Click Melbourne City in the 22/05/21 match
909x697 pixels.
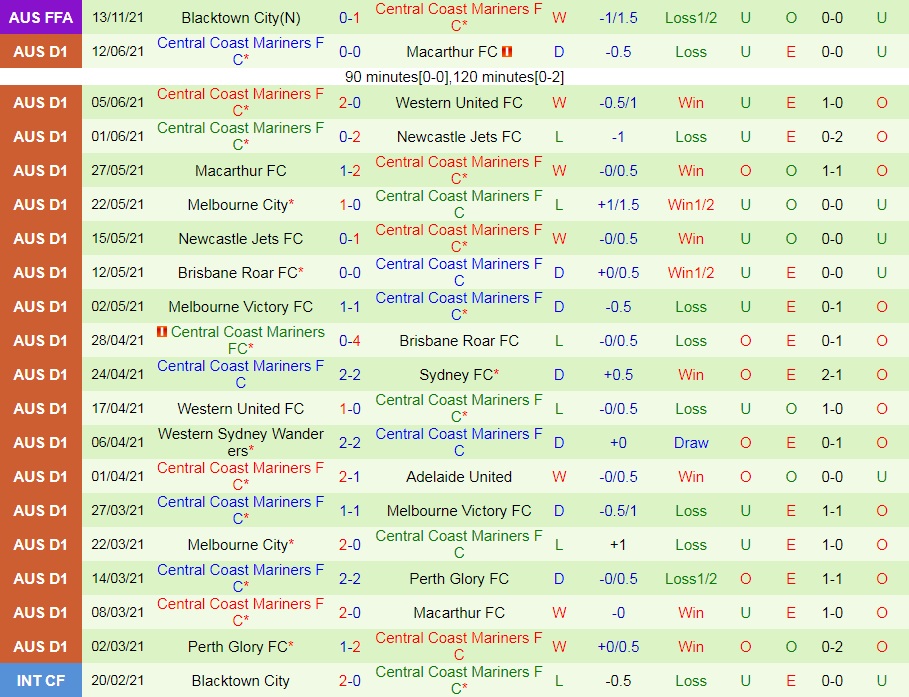click(240, 205)
